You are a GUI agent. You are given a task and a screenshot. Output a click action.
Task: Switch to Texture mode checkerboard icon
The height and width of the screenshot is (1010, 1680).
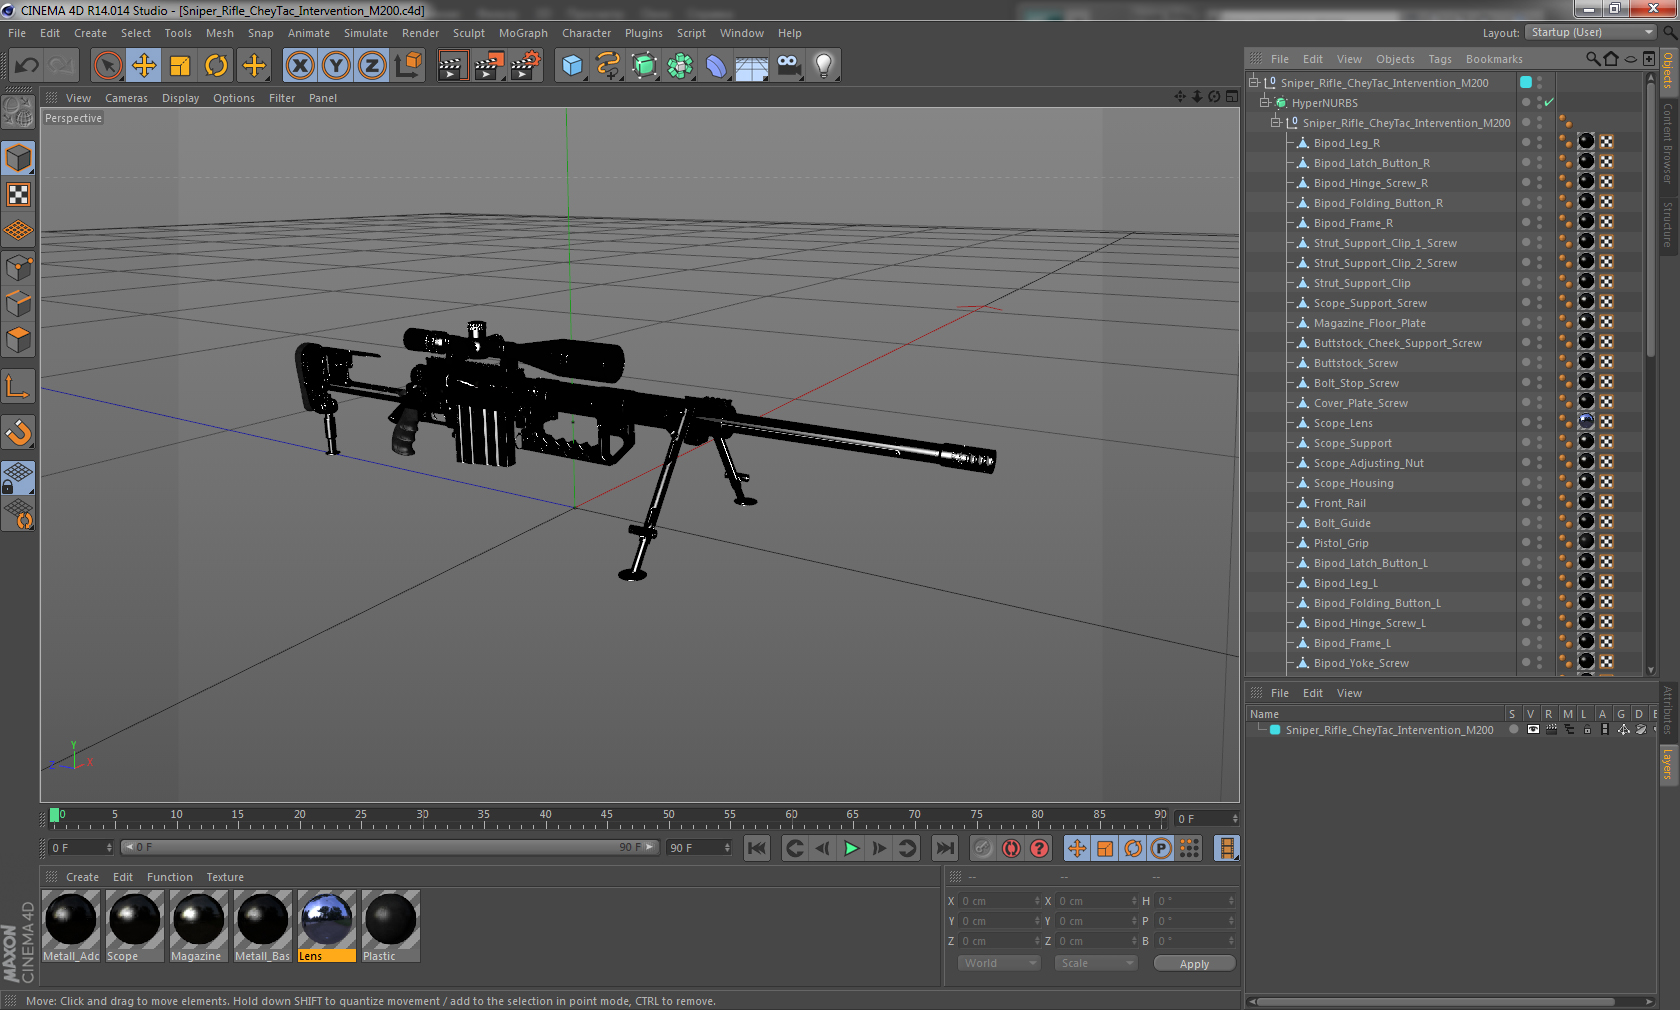pyautogui.click(x=19, y=194)
